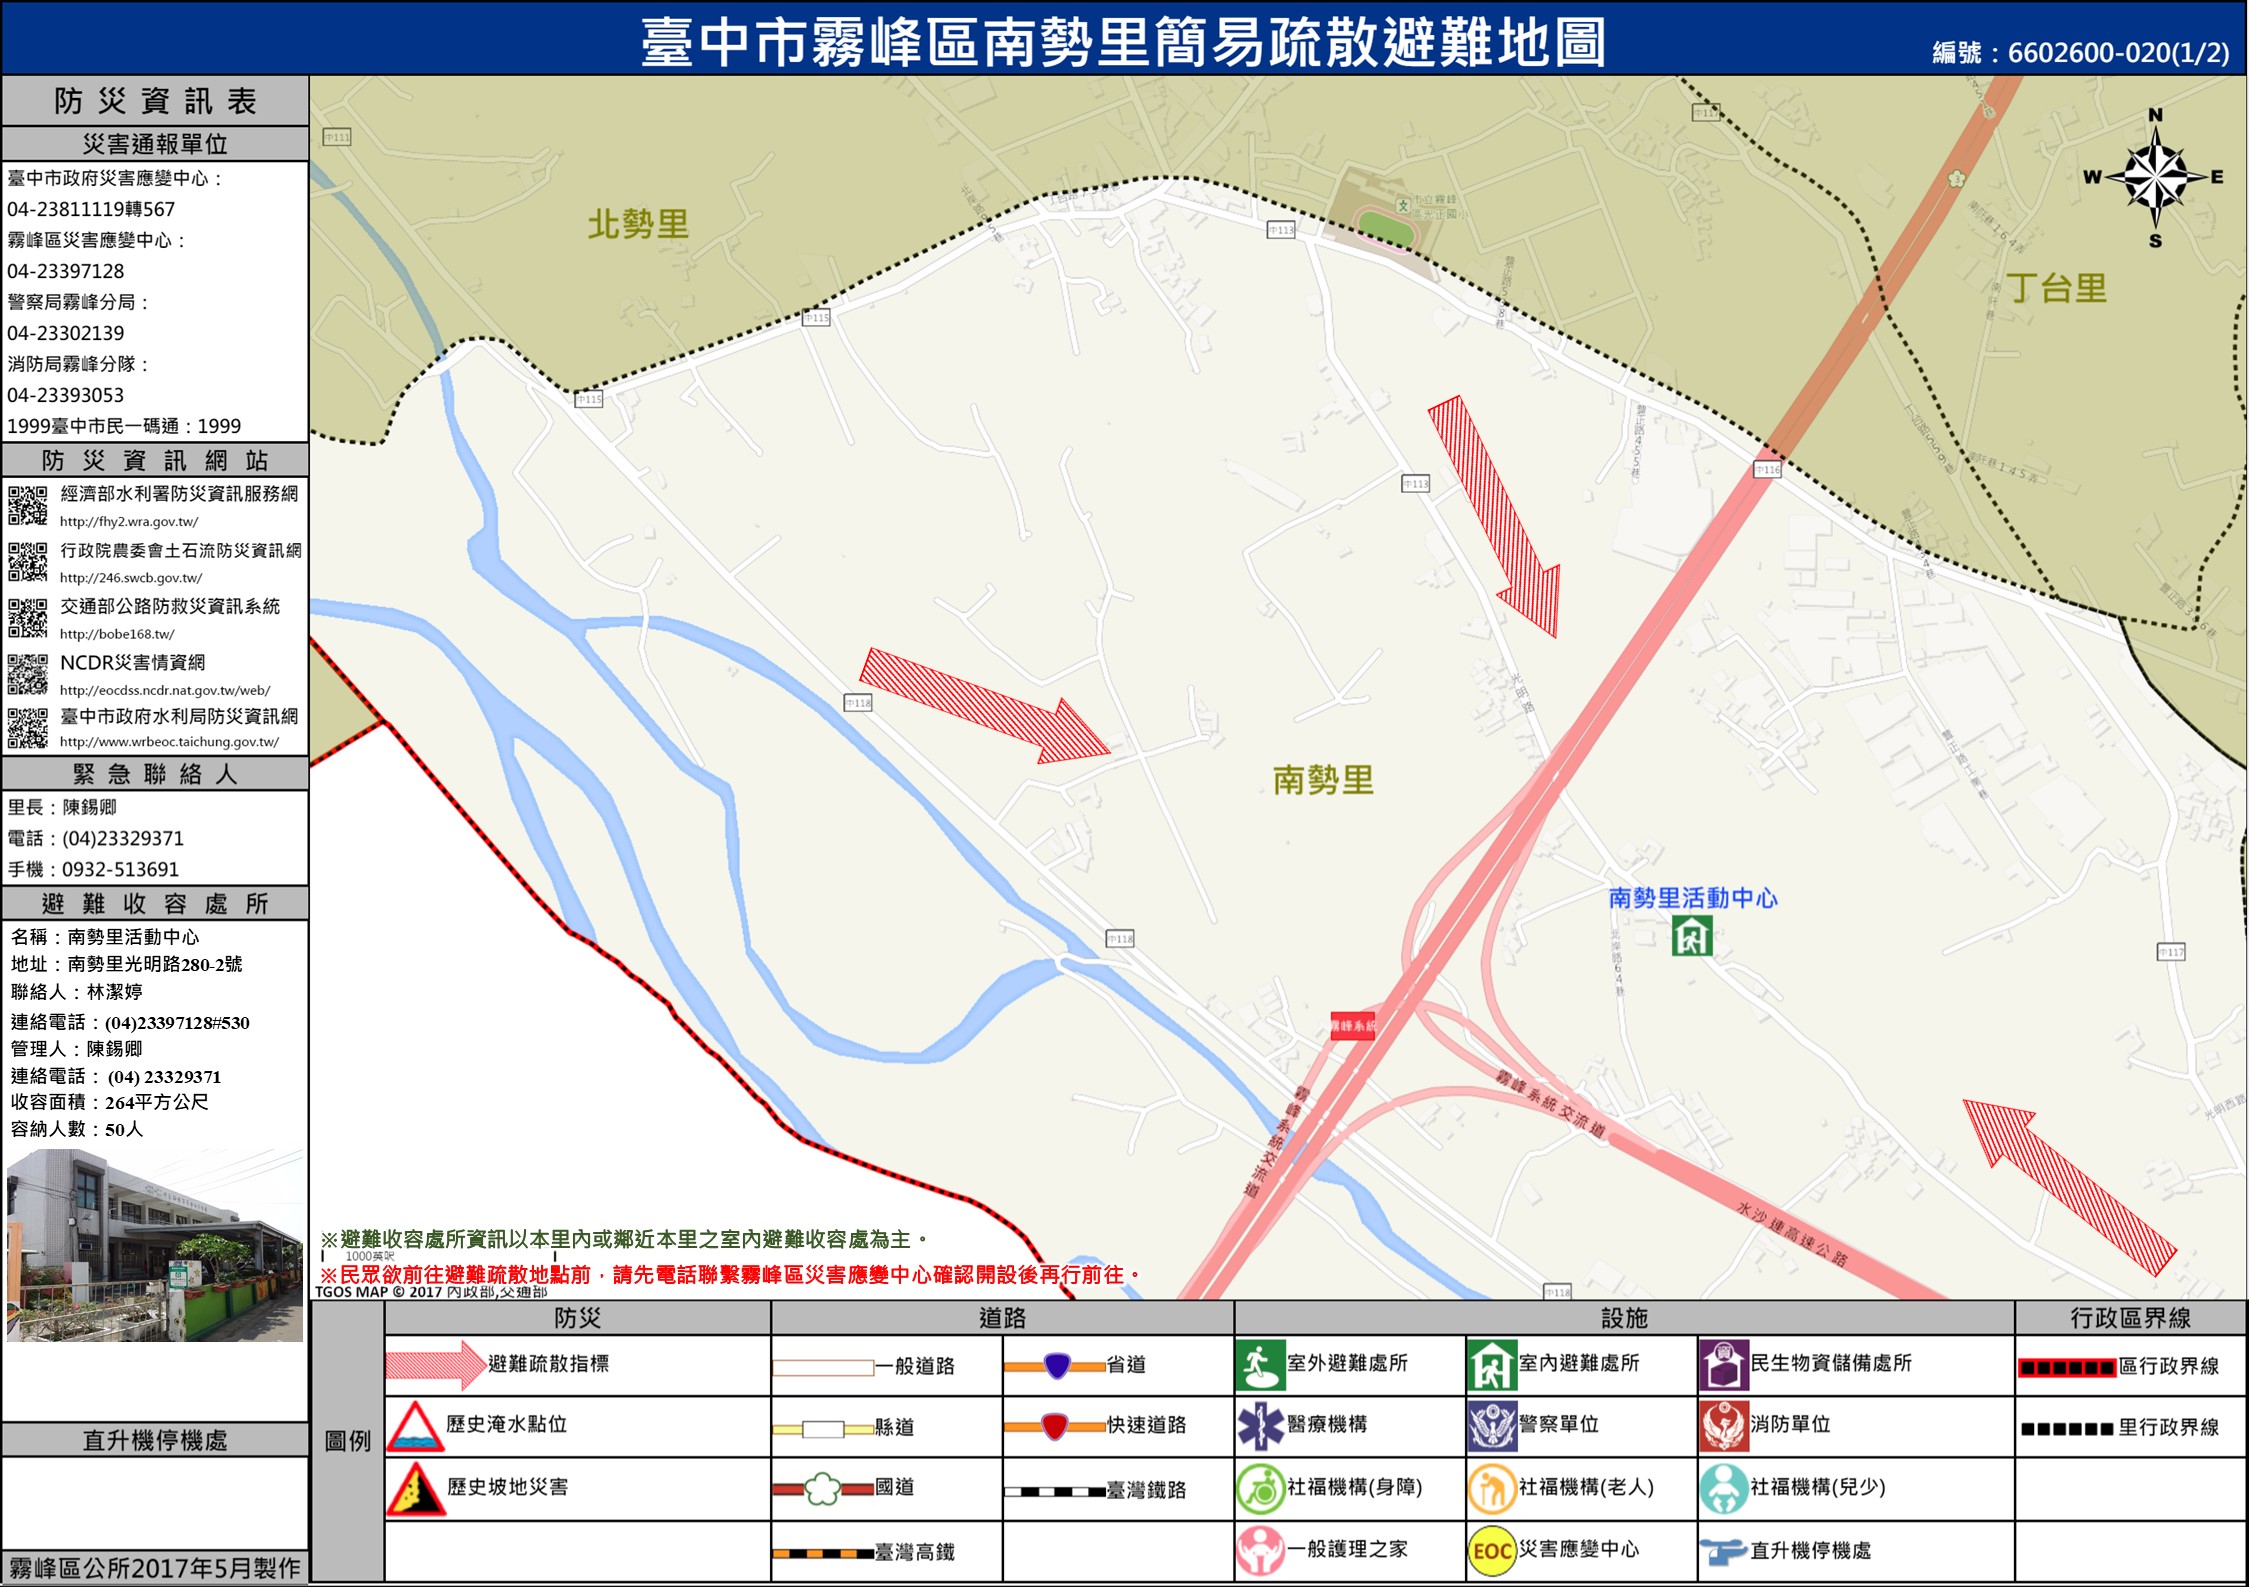This screenshot has width=2249, height=1587.
Task: Click the red 霧峰系統 interchange marker
Action: [1352, 1026]
